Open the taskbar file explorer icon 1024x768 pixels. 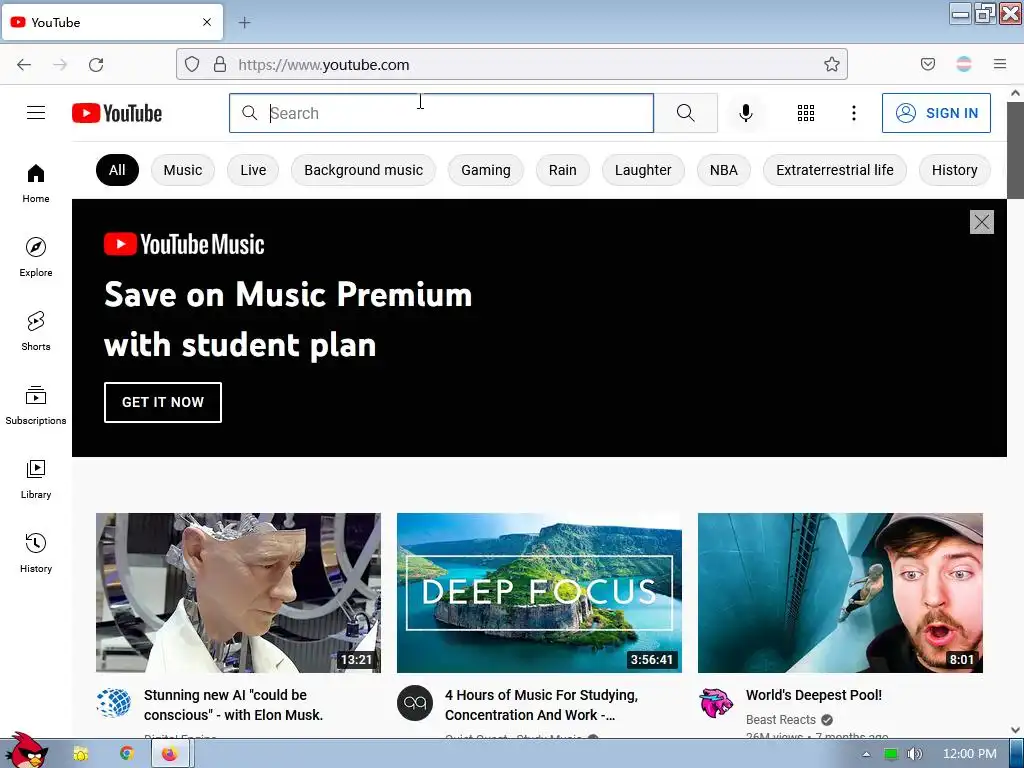coord(81,754)
